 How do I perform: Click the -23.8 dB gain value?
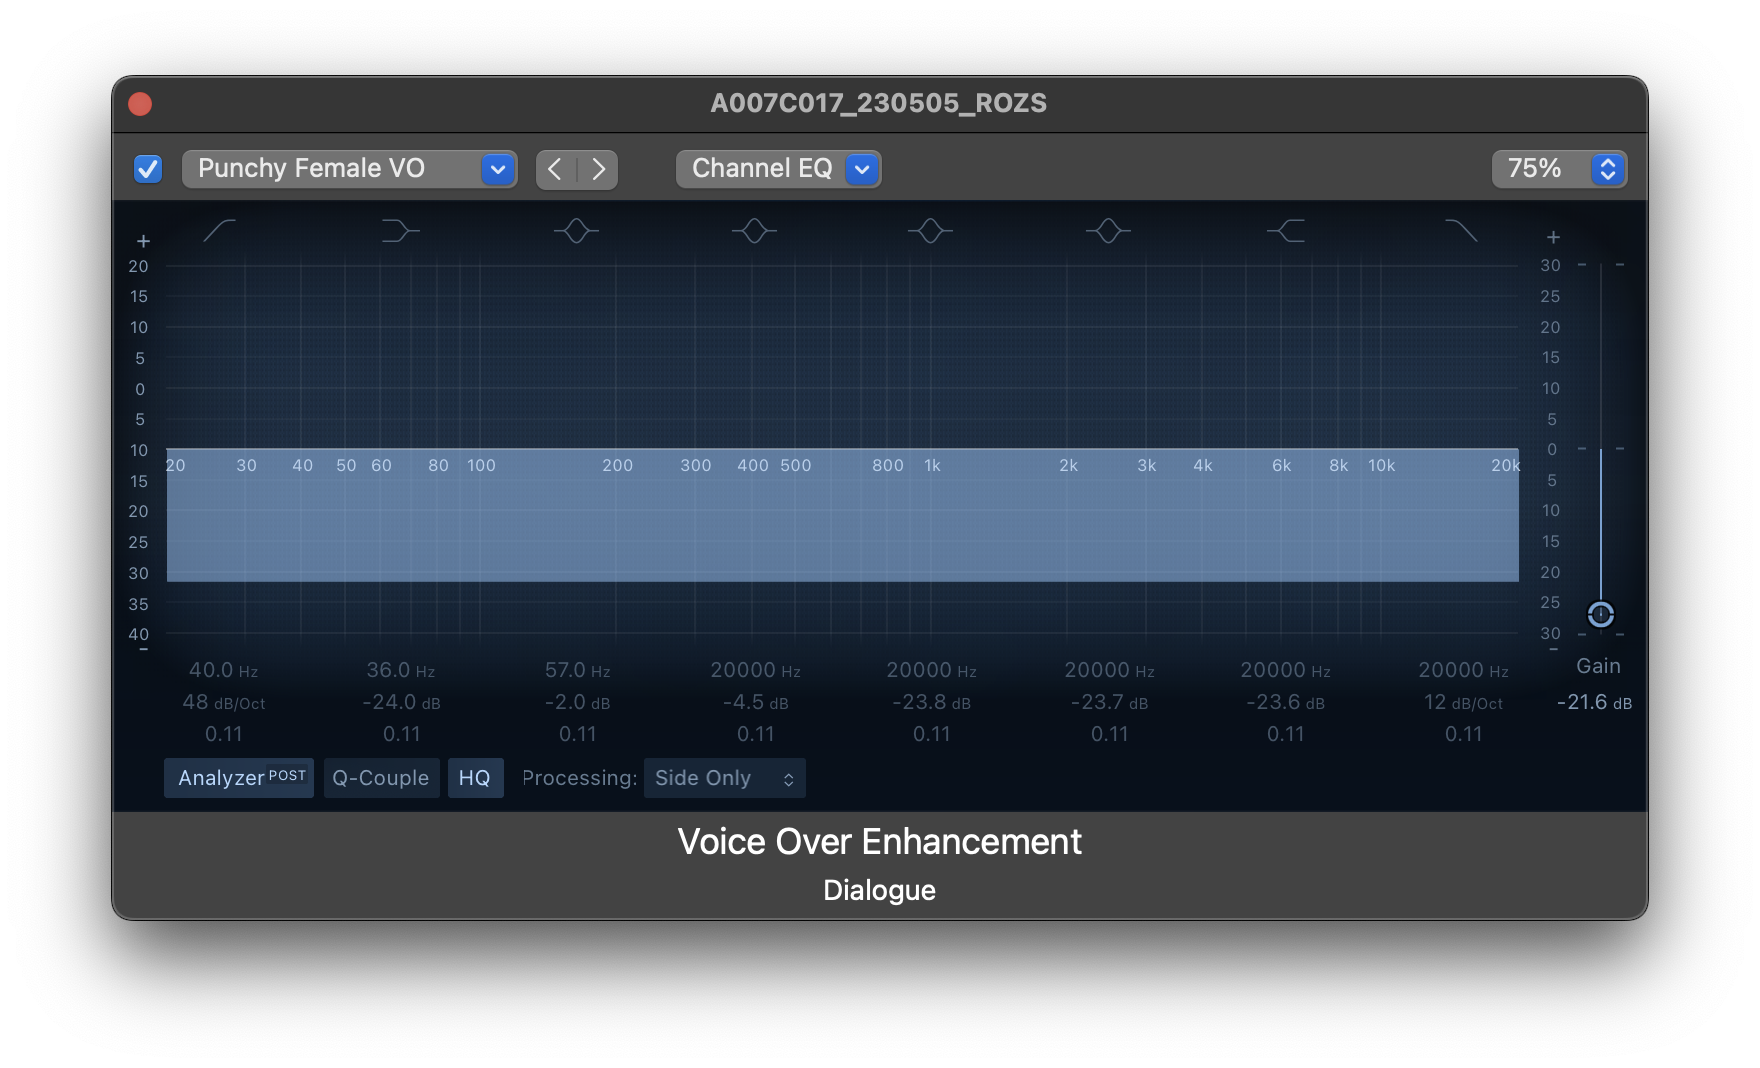pyautogui.click(x=932, y=702)
